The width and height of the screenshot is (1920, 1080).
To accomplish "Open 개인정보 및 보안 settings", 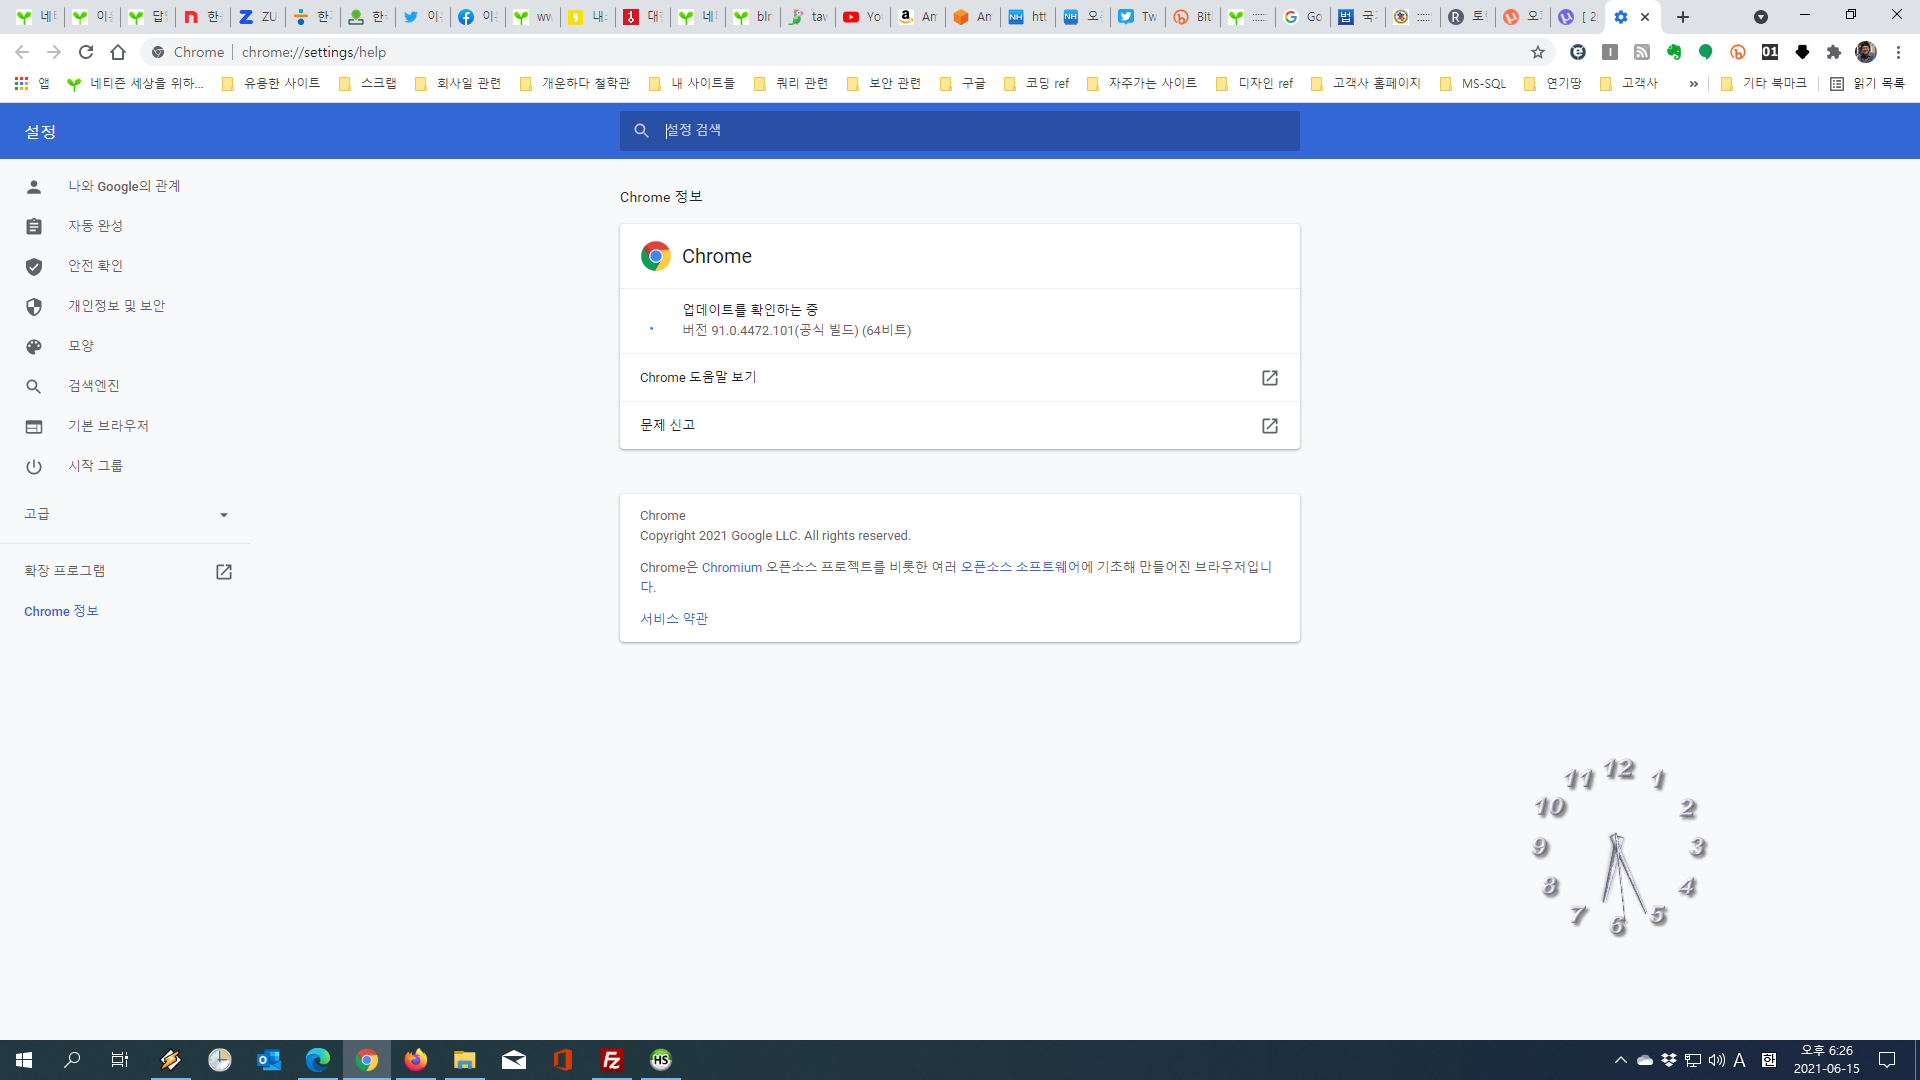I will tap(125, 306).
